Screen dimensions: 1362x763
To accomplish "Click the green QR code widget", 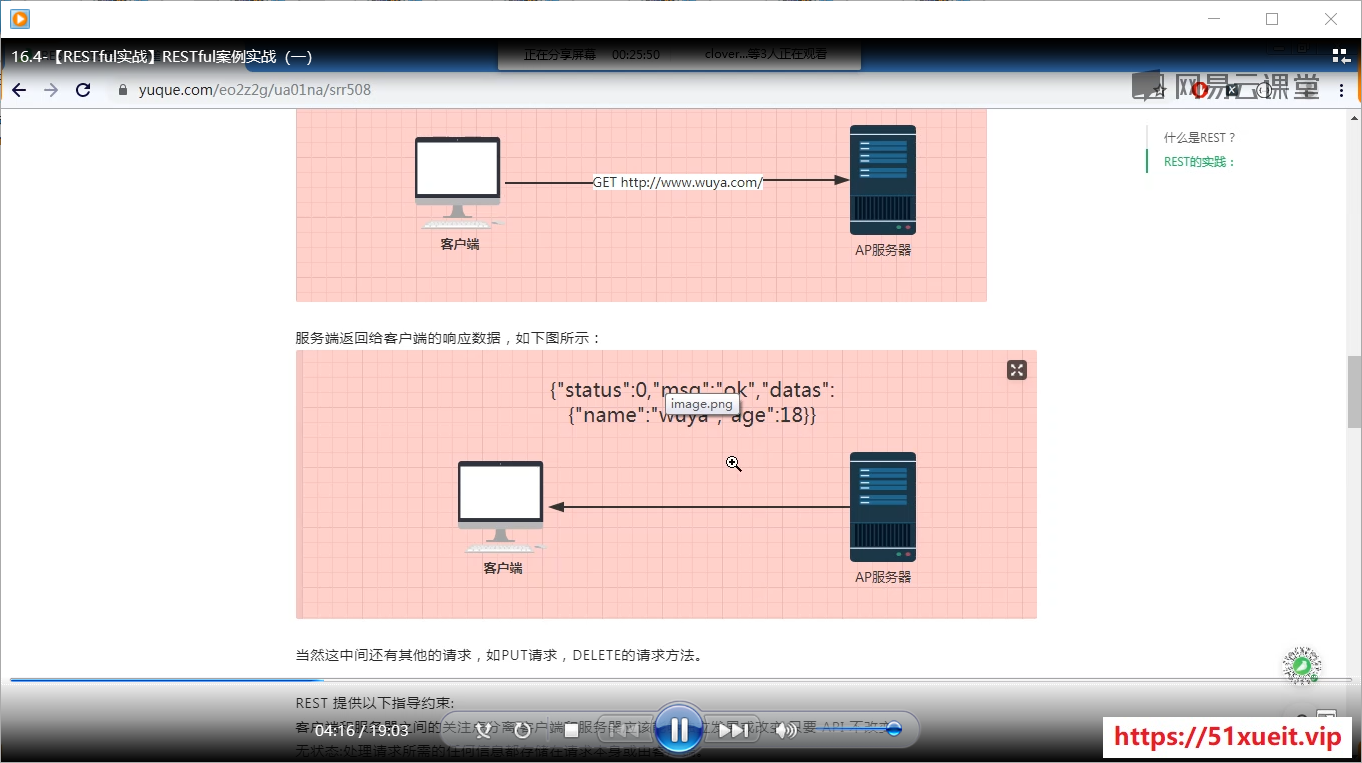I will [1302, 665].
